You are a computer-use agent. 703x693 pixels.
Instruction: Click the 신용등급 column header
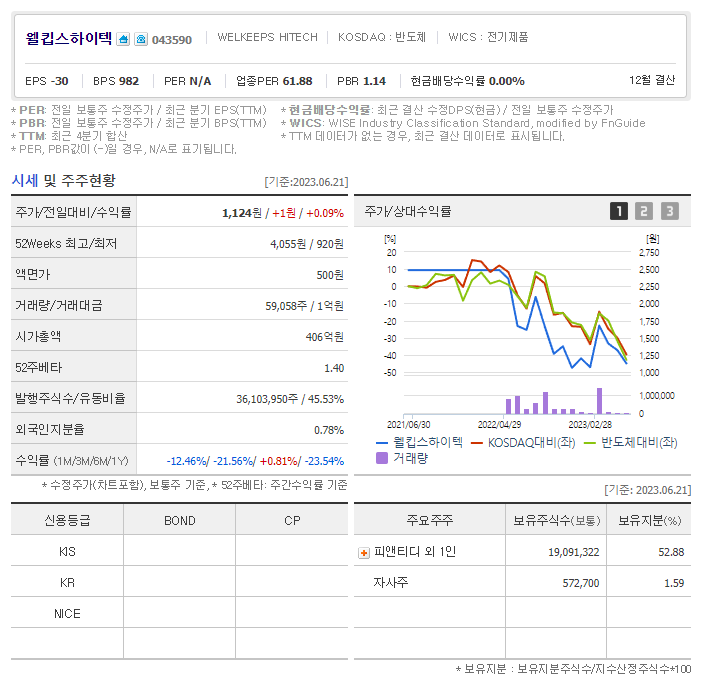coord(67,520)
